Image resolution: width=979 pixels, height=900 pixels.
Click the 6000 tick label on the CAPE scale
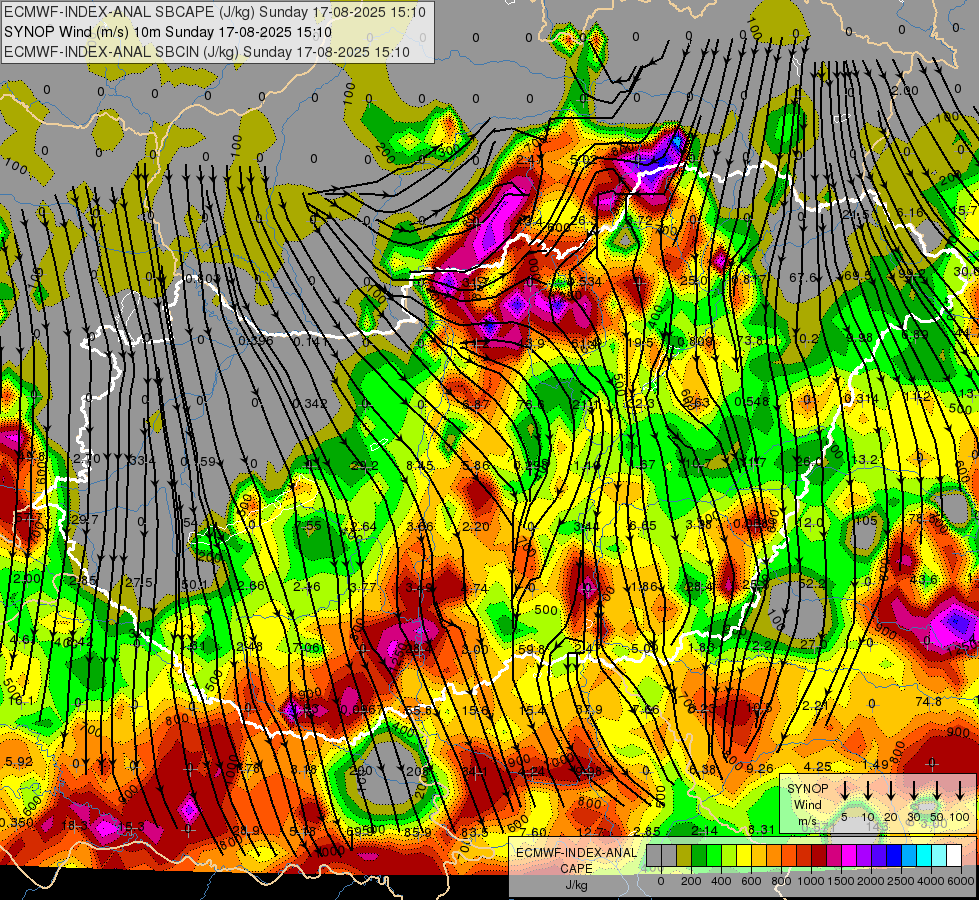[x=962, y=881]
